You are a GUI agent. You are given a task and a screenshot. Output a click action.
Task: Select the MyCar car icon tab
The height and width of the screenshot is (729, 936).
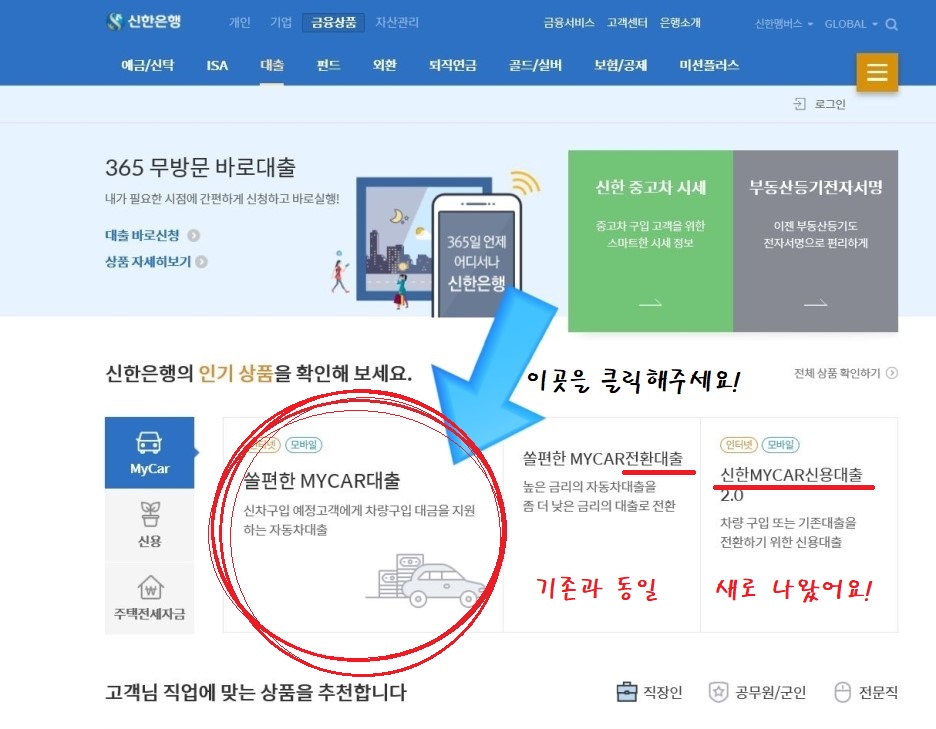coord(149,453)
